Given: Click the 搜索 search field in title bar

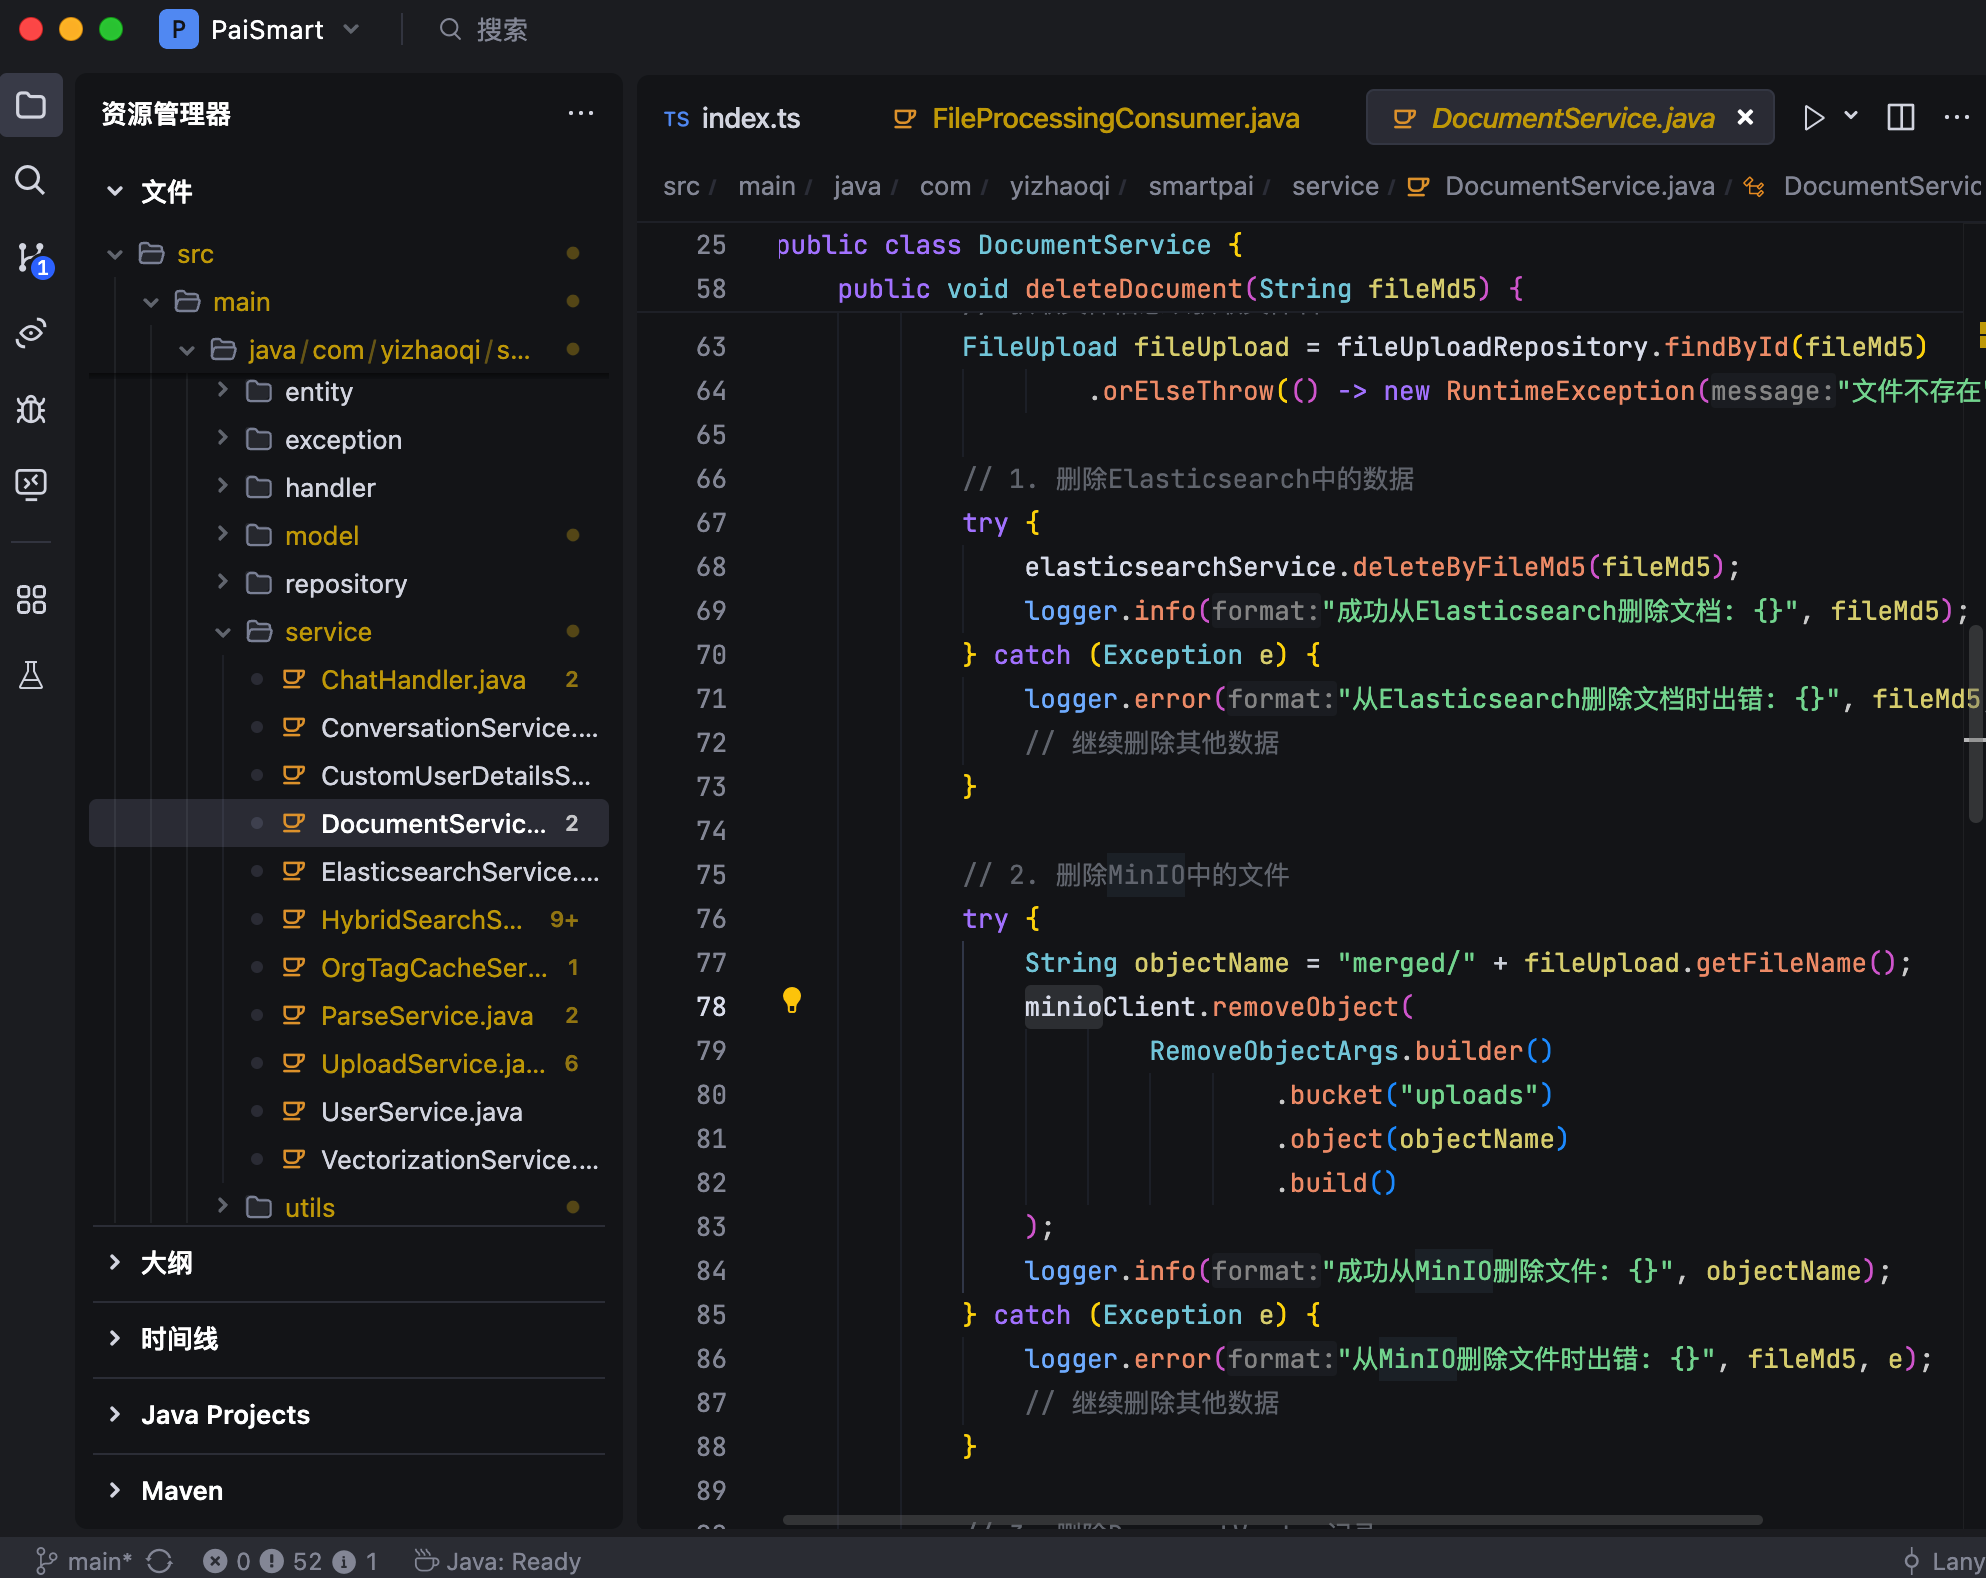Looking at the screenshot, I should click(x=501, y=29).
